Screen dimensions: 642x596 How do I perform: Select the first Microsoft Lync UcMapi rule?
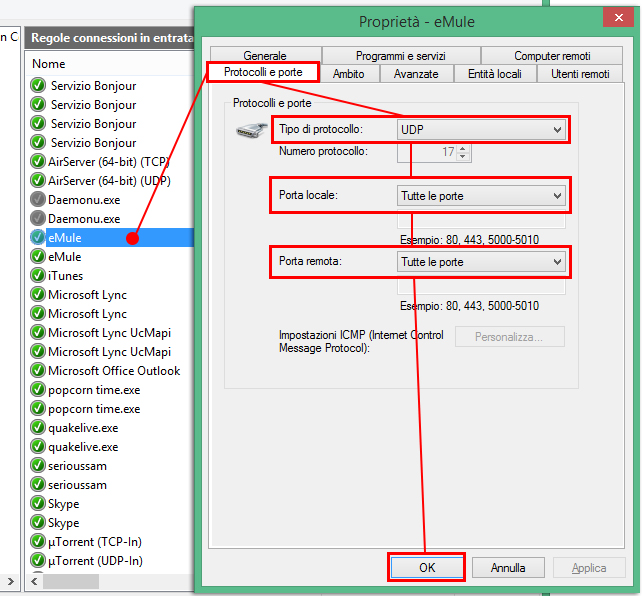(x=111, y=332)
